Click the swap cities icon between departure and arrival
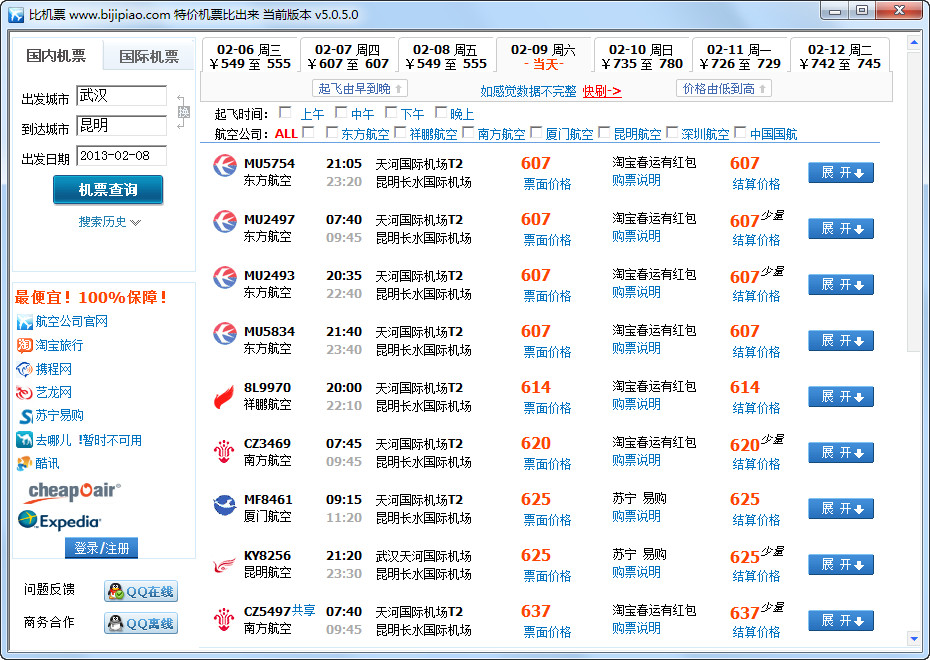This screenshot has height=660, width=930. click(x=182, y=110)
